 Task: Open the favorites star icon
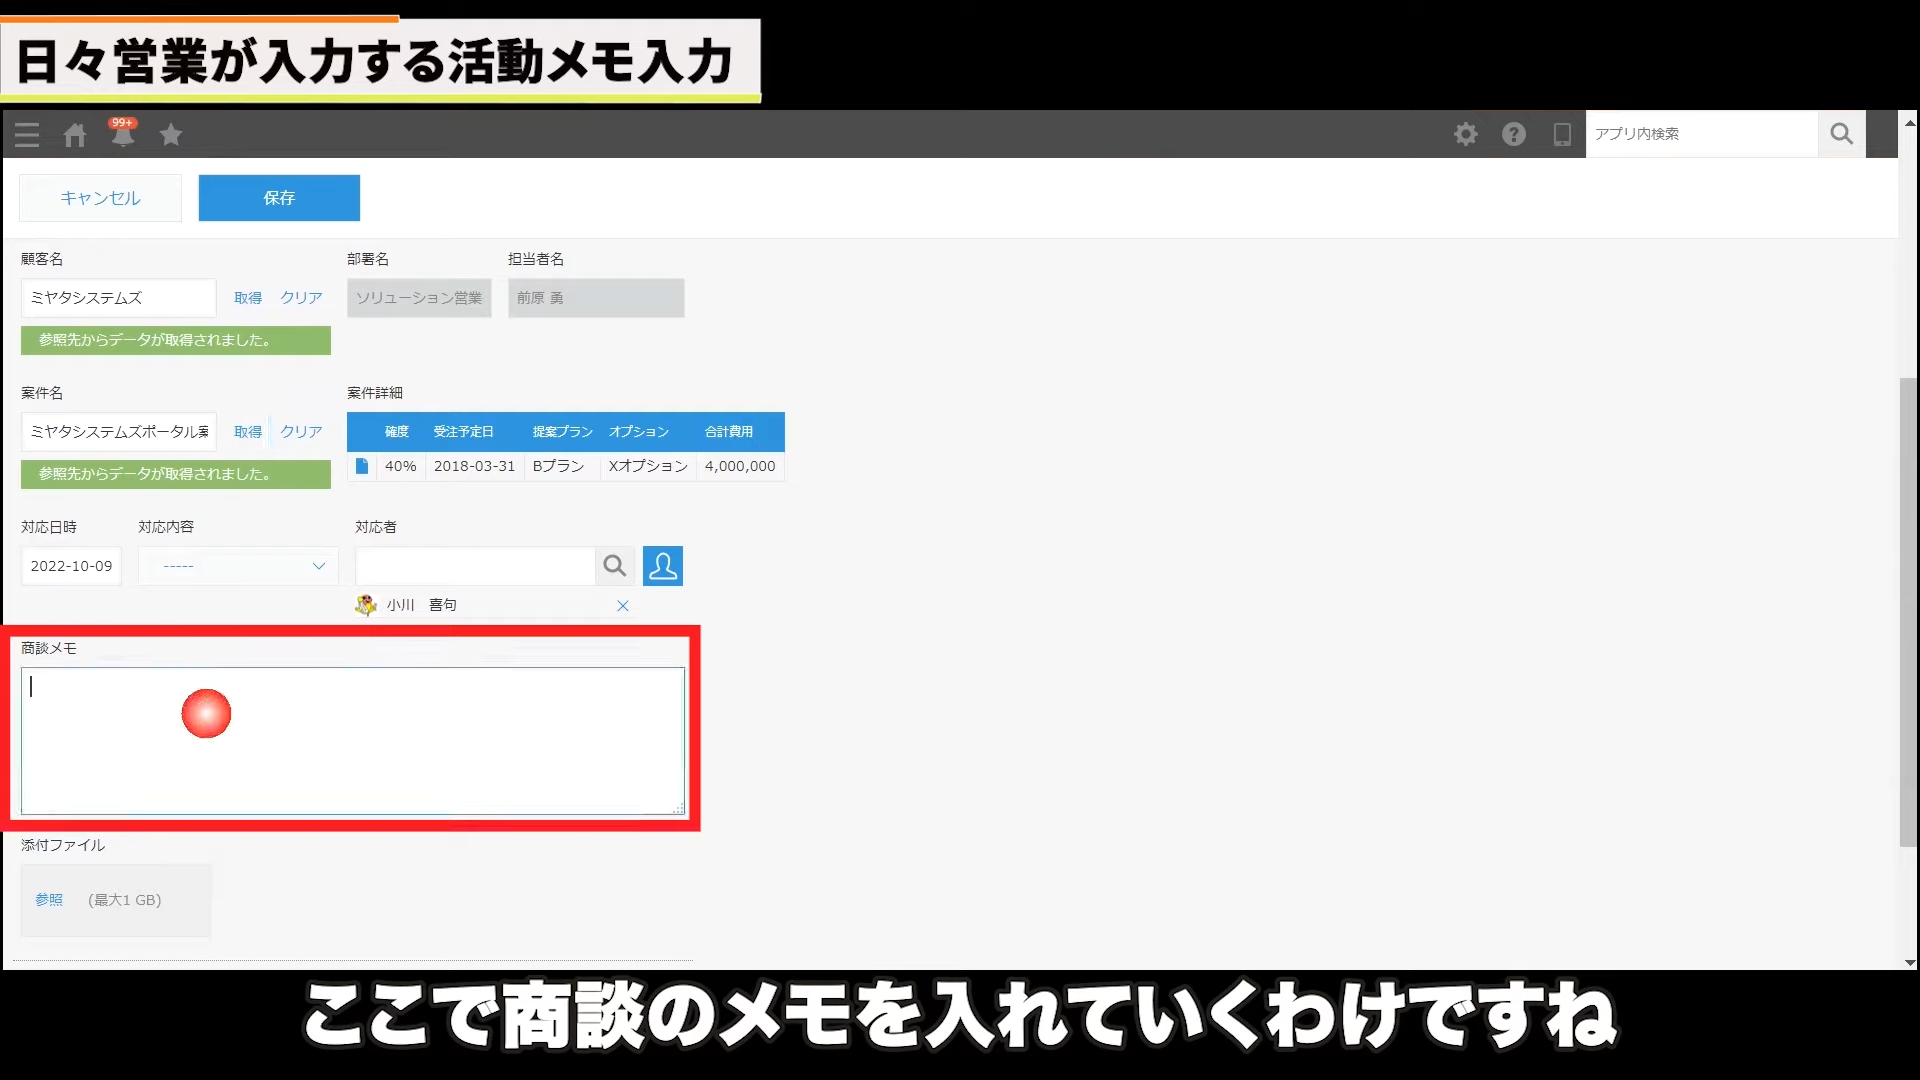(171, 134)
